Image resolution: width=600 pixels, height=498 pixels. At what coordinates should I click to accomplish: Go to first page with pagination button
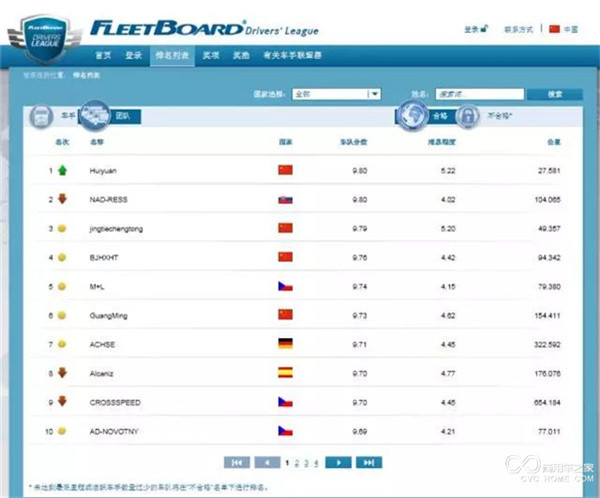click(x=237, y=462)
